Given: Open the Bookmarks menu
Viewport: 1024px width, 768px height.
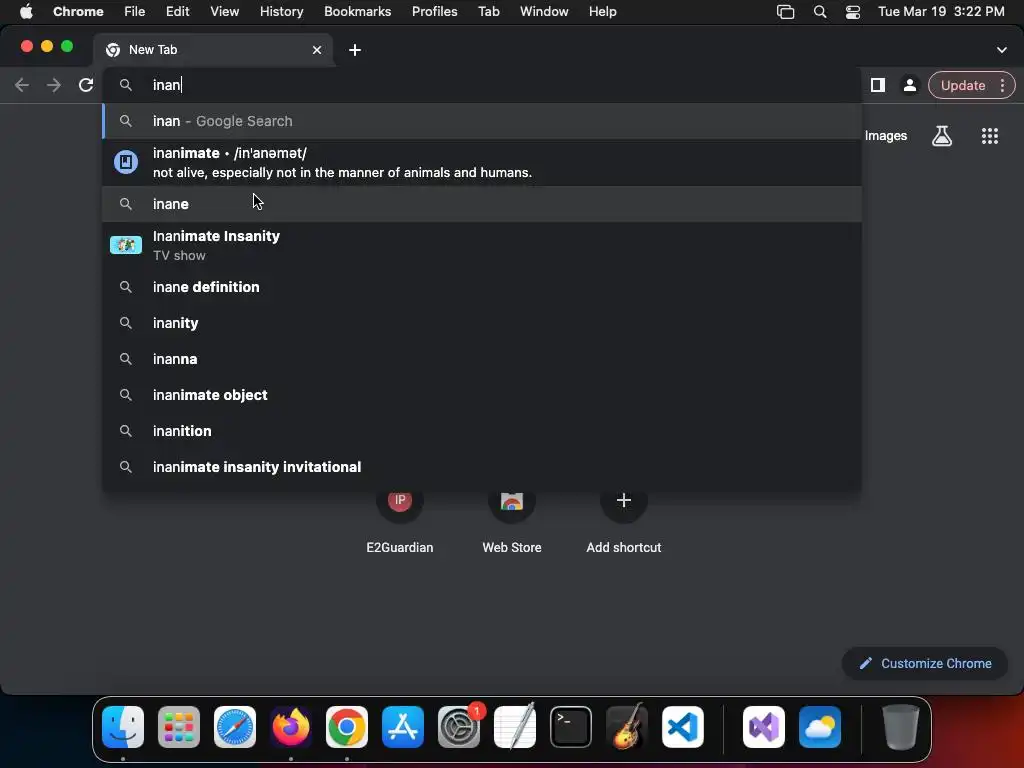Looking at the screenshot, I should (x=357, y=11).
